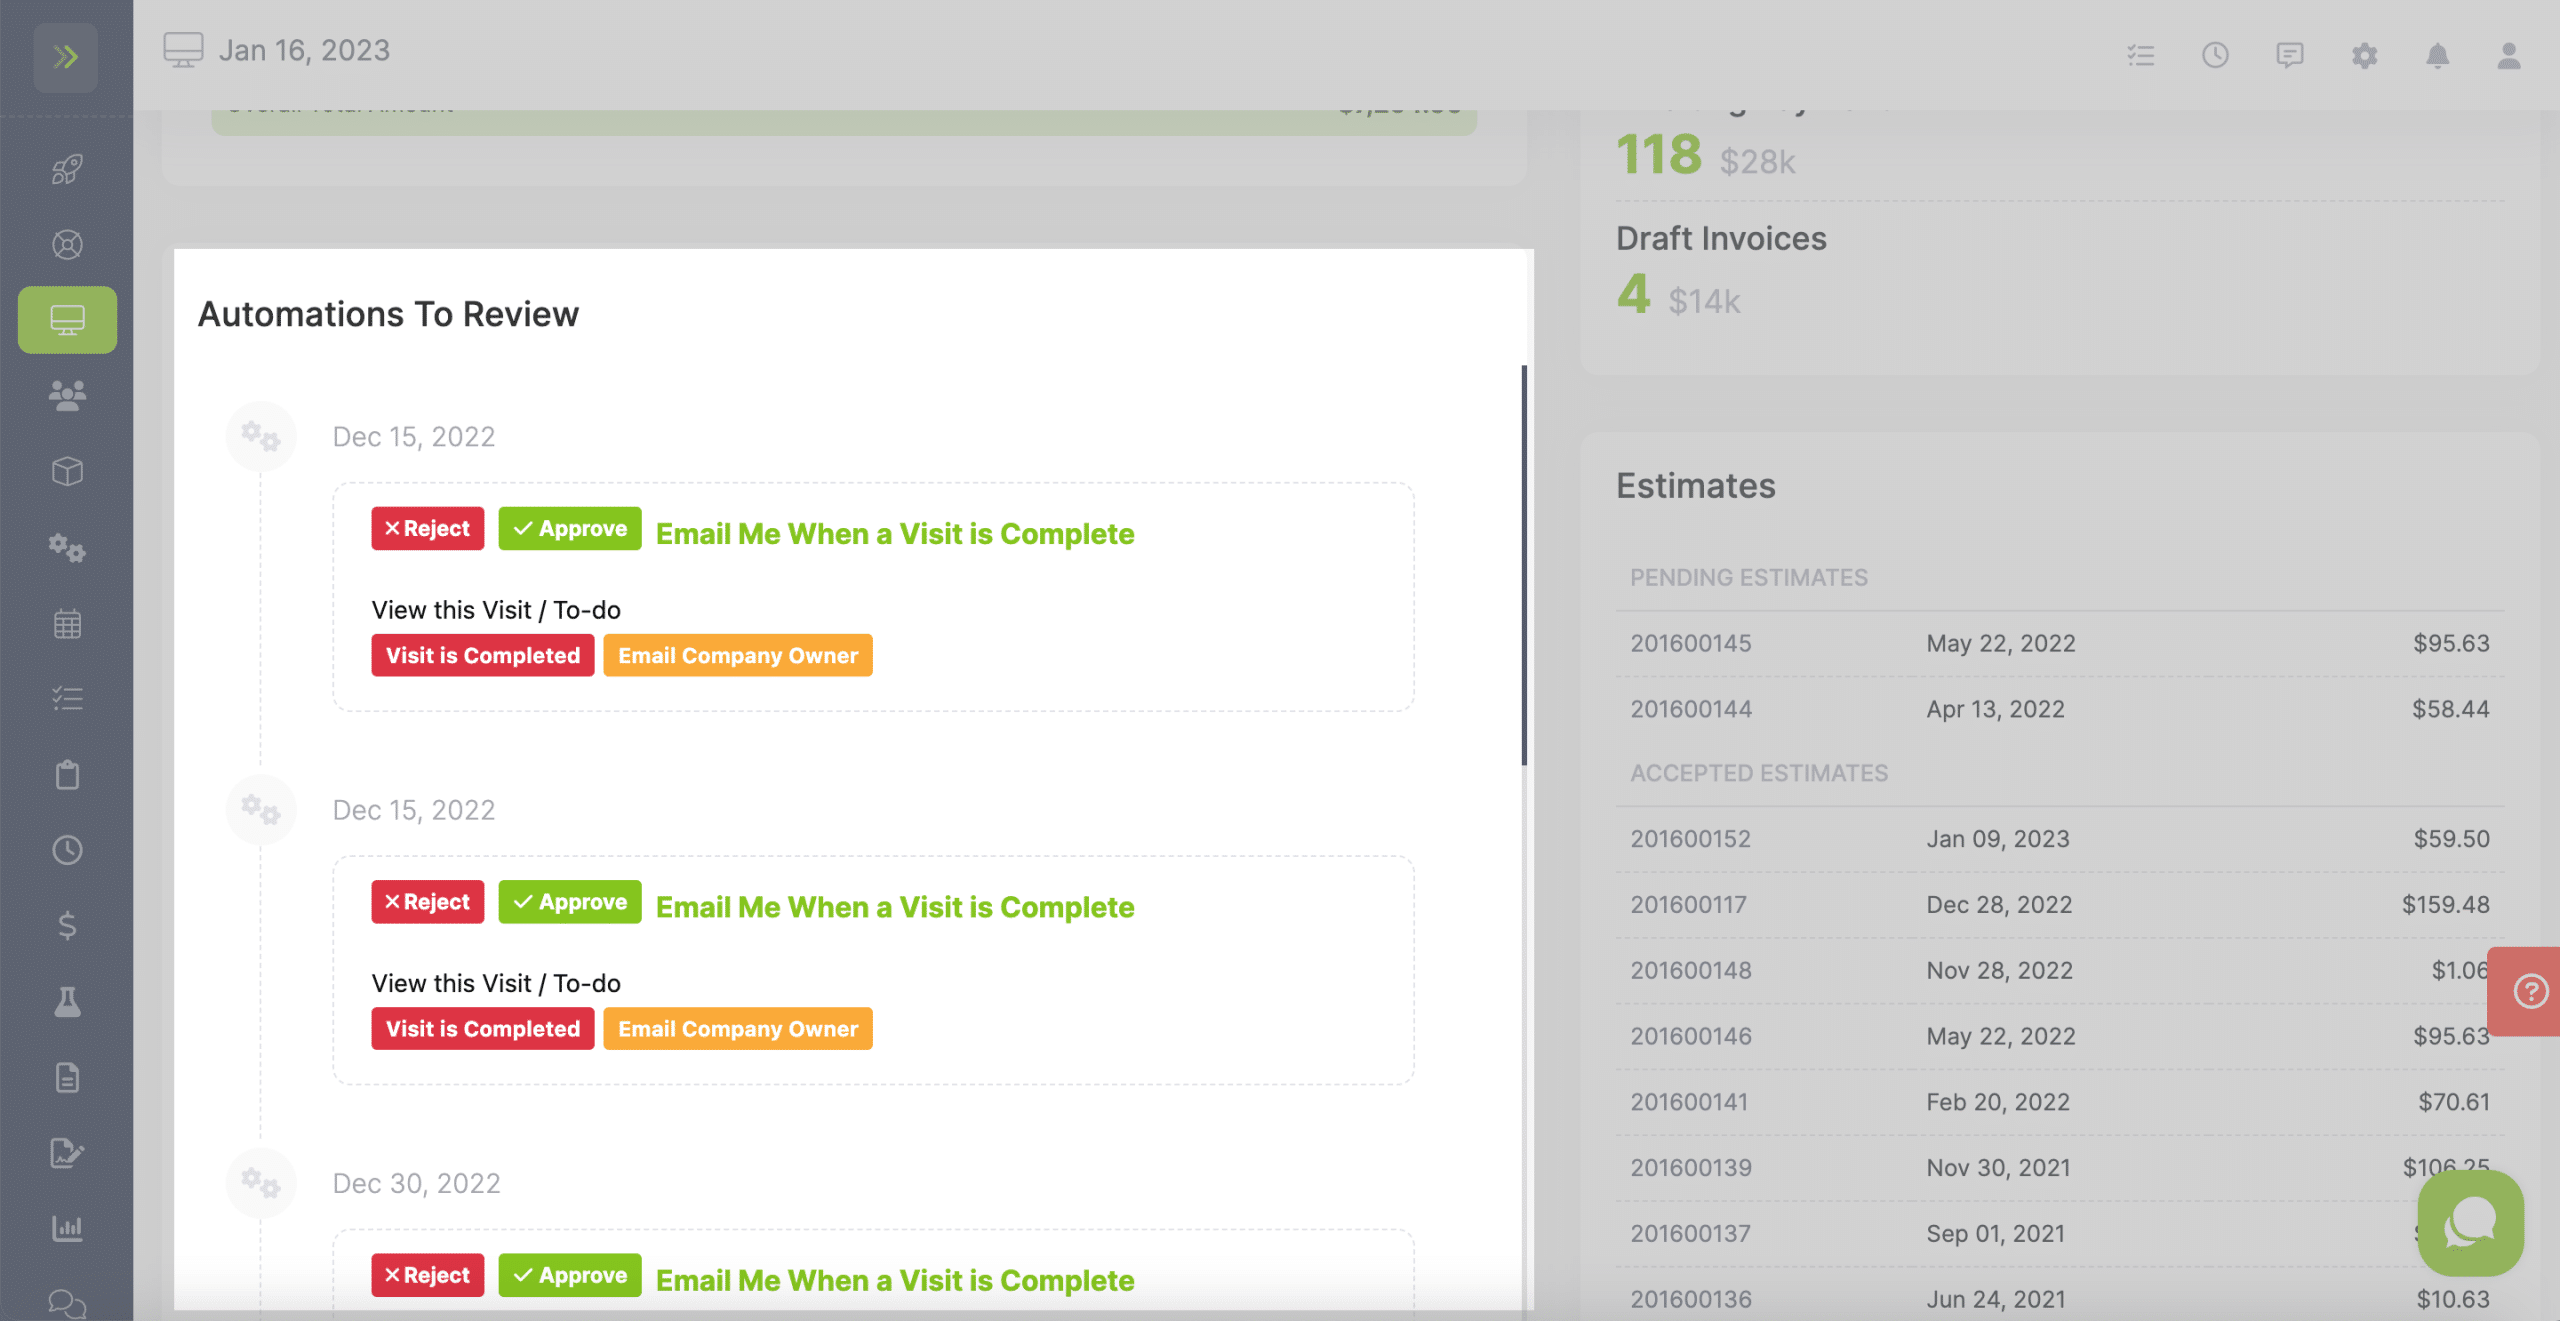This screenshot has height=1321, width=2560.
Task: Click the Draft Invoices count 4
Action: [x=1633, y=295]
